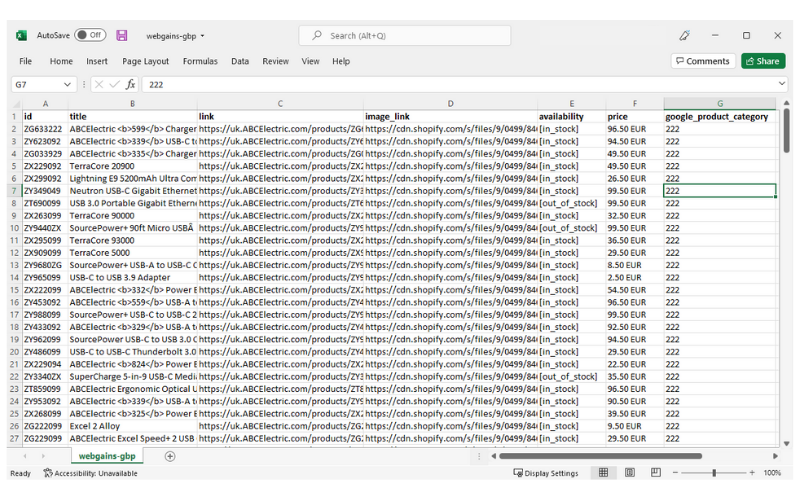The image size is (800, 500).
Task: Click the previous sheet navigation arrow
Action: [25, 456]
